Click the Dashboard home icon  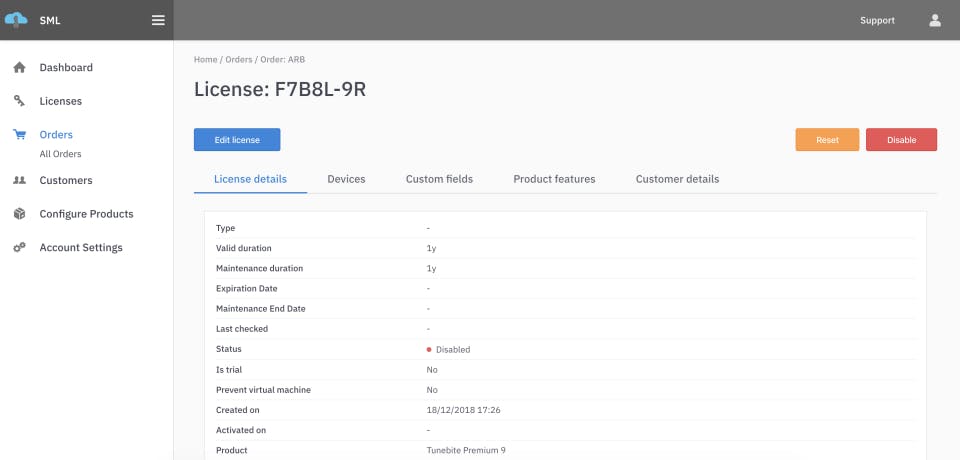[19, 68]
